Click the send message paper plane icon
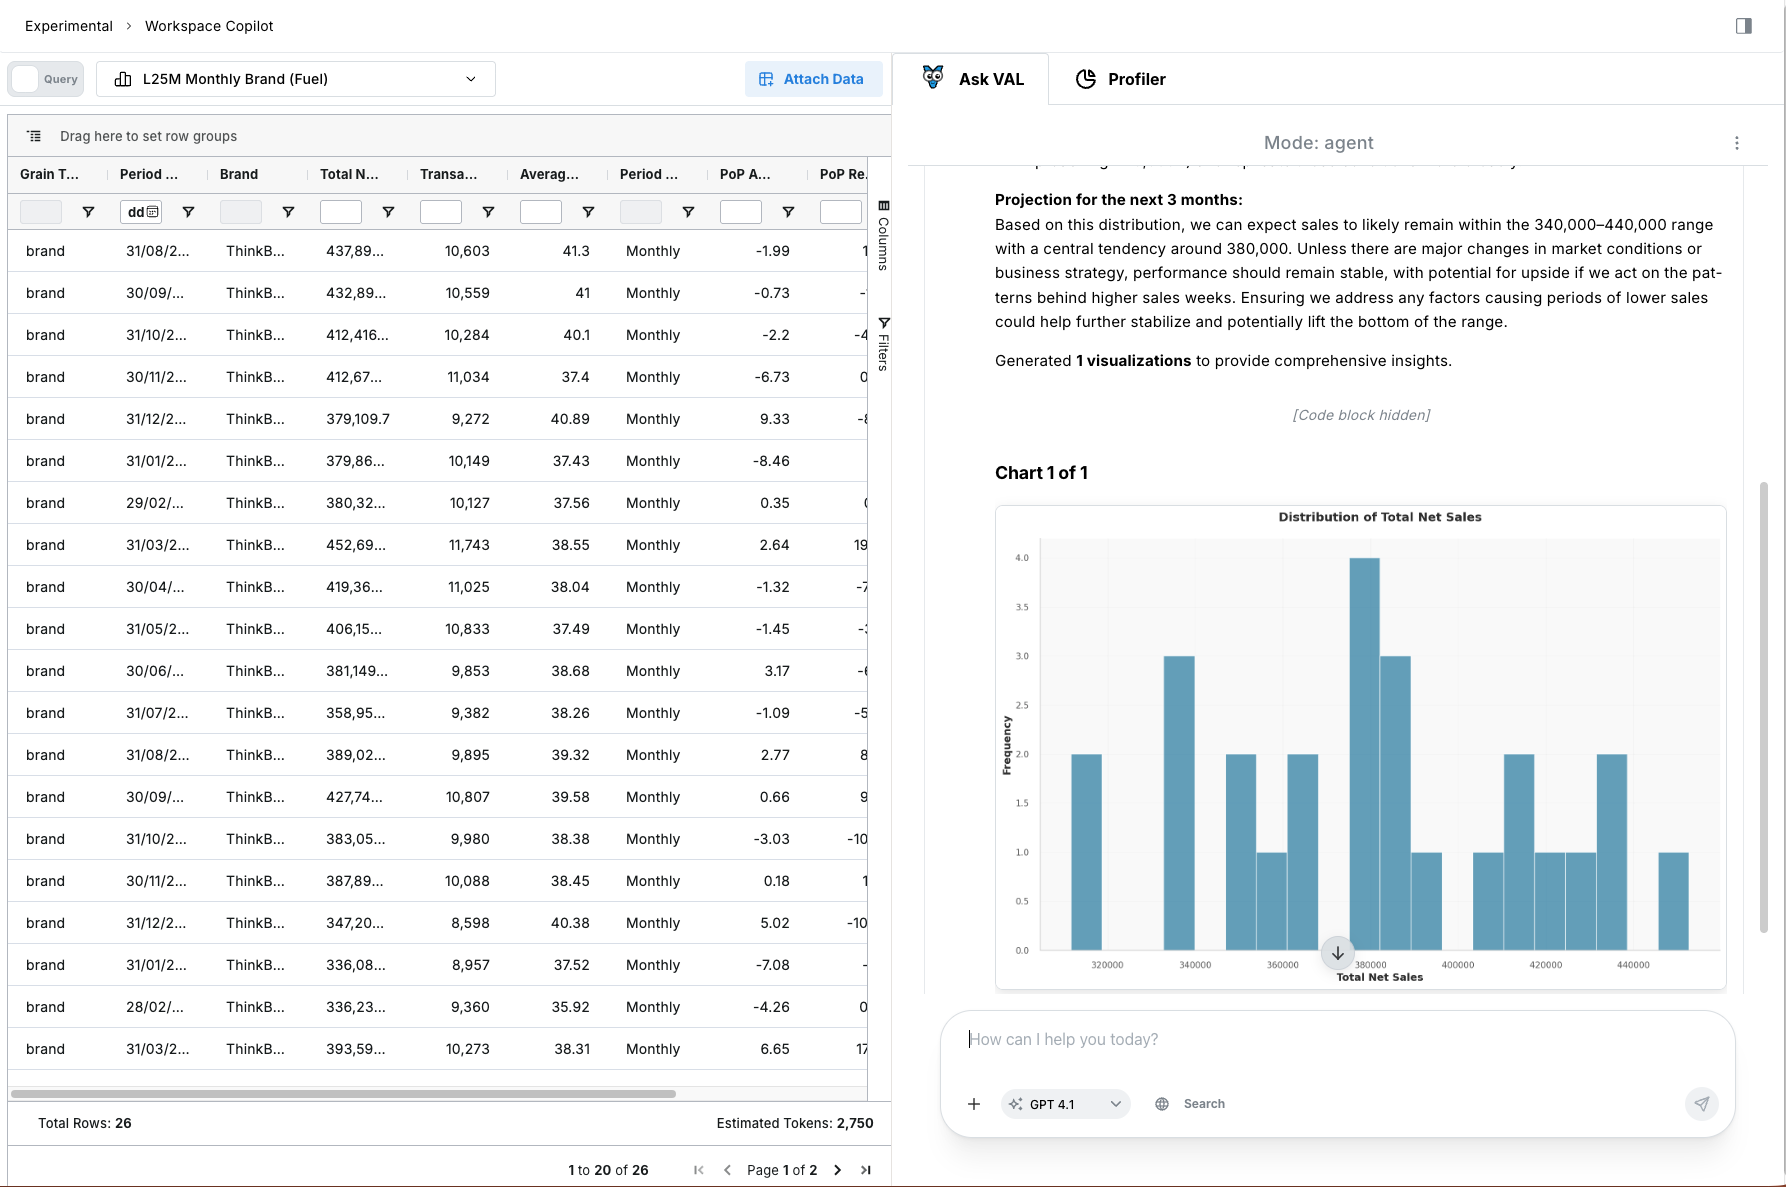This screenshot has height=1187, width=1786. [x=1701, y=1103]
